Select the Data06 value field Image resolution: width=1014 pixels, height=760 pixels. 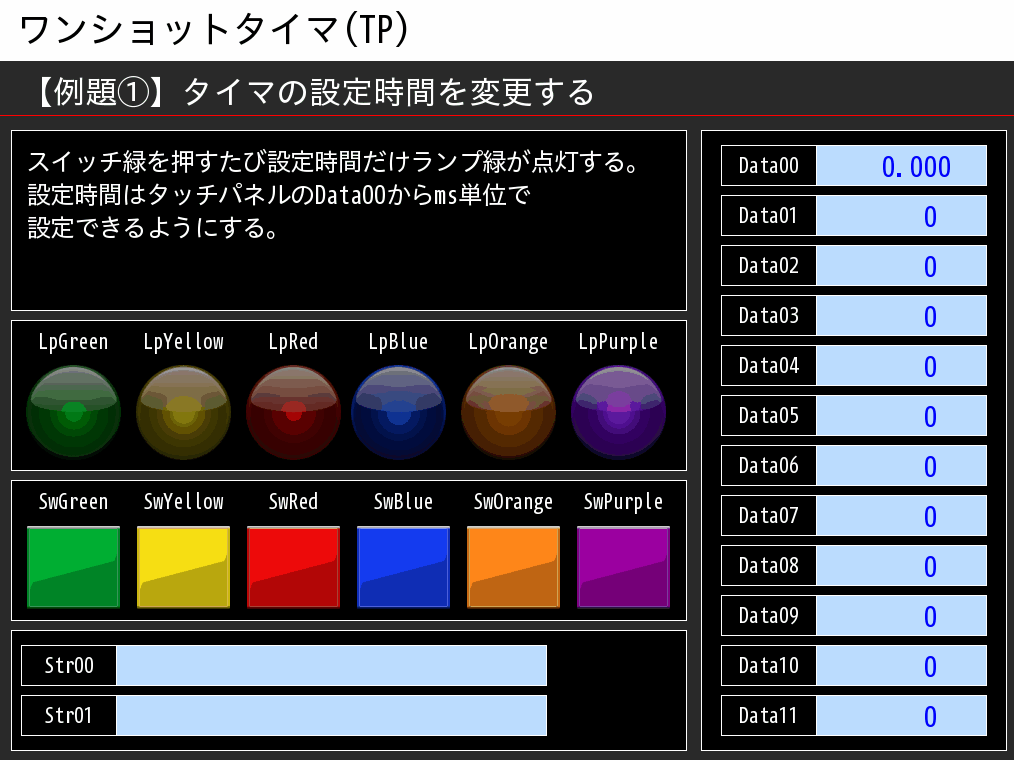pyautogui.click(x=901, y=465)
